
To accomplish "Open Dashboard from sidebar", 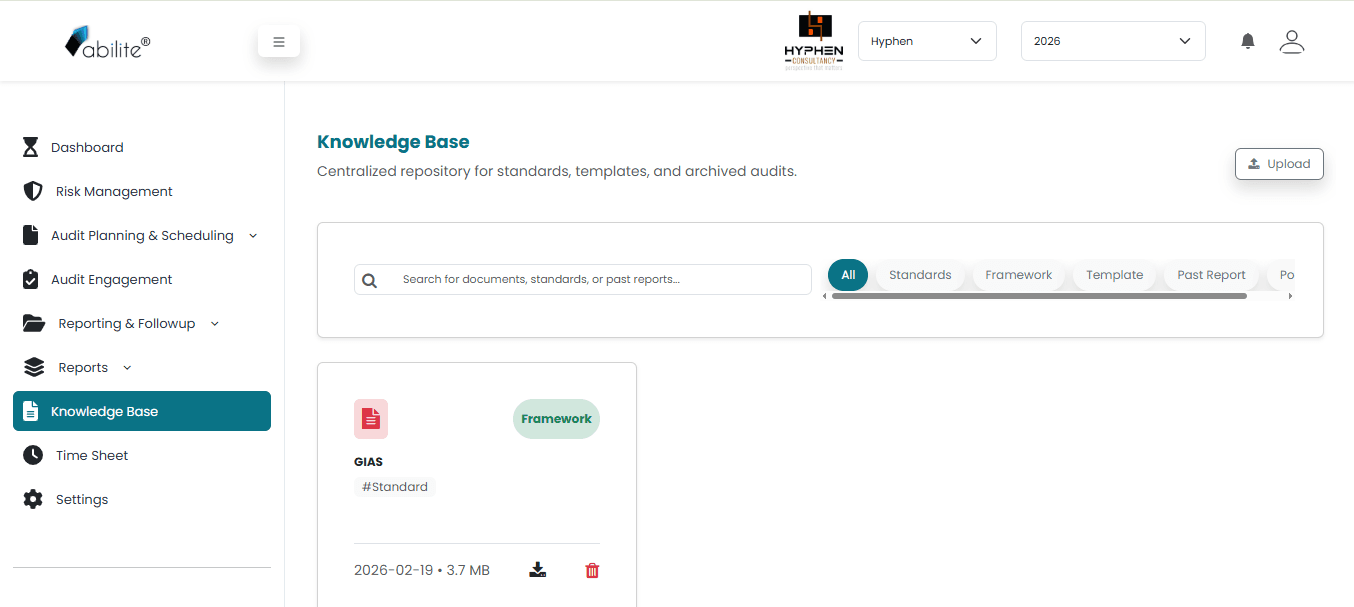I will coord(142,147).
